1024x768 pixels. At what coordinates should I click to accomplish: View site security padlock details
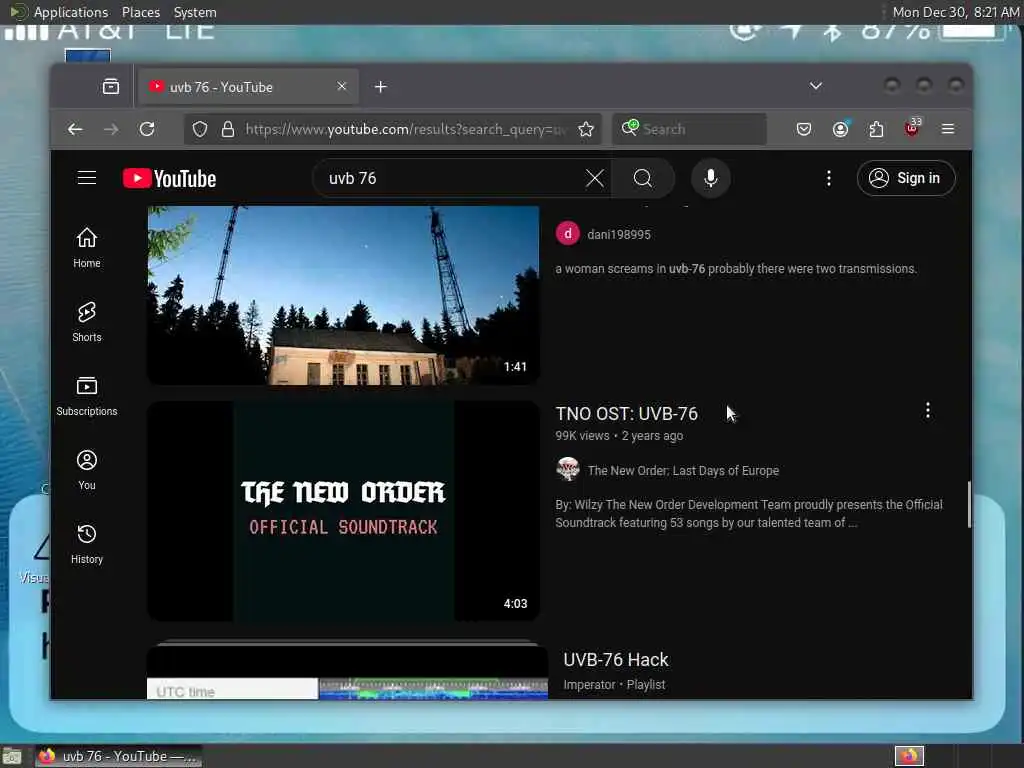(227, 129)
